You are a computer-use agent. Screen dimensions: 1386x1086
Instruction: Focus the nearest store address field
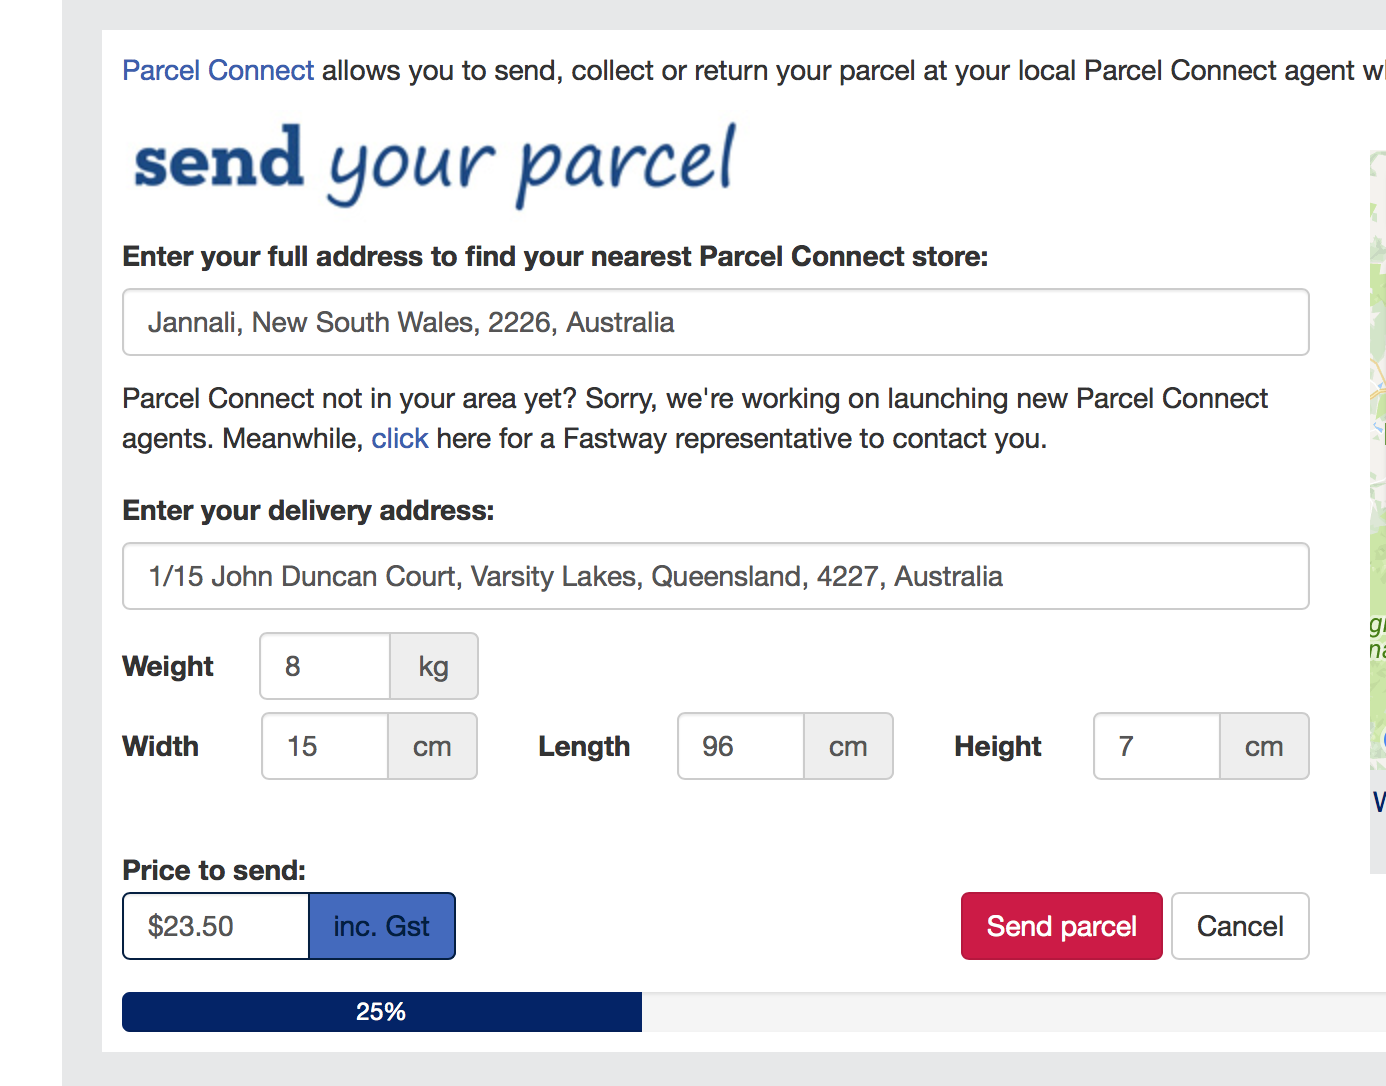(x=715, y=322)
